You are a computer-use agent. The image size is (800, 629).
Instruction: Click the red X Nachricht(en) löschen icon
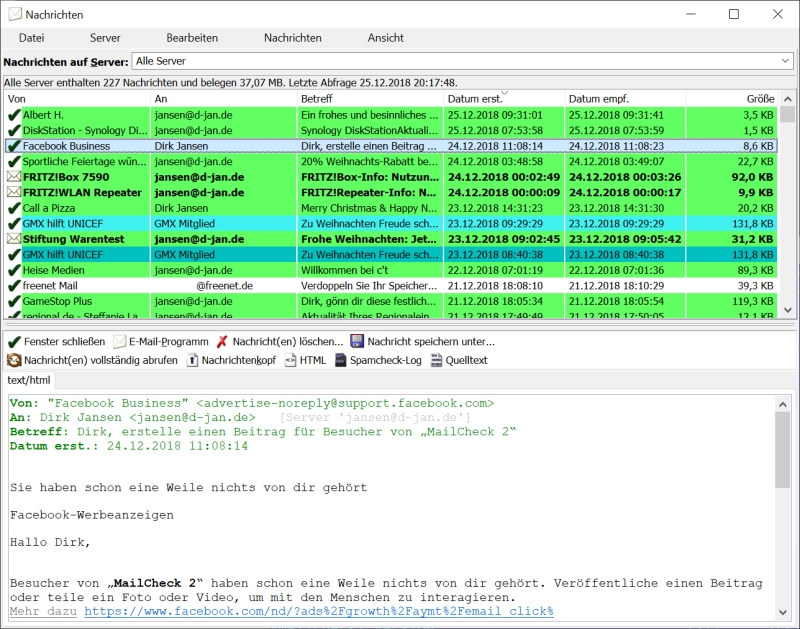(222, 342)
